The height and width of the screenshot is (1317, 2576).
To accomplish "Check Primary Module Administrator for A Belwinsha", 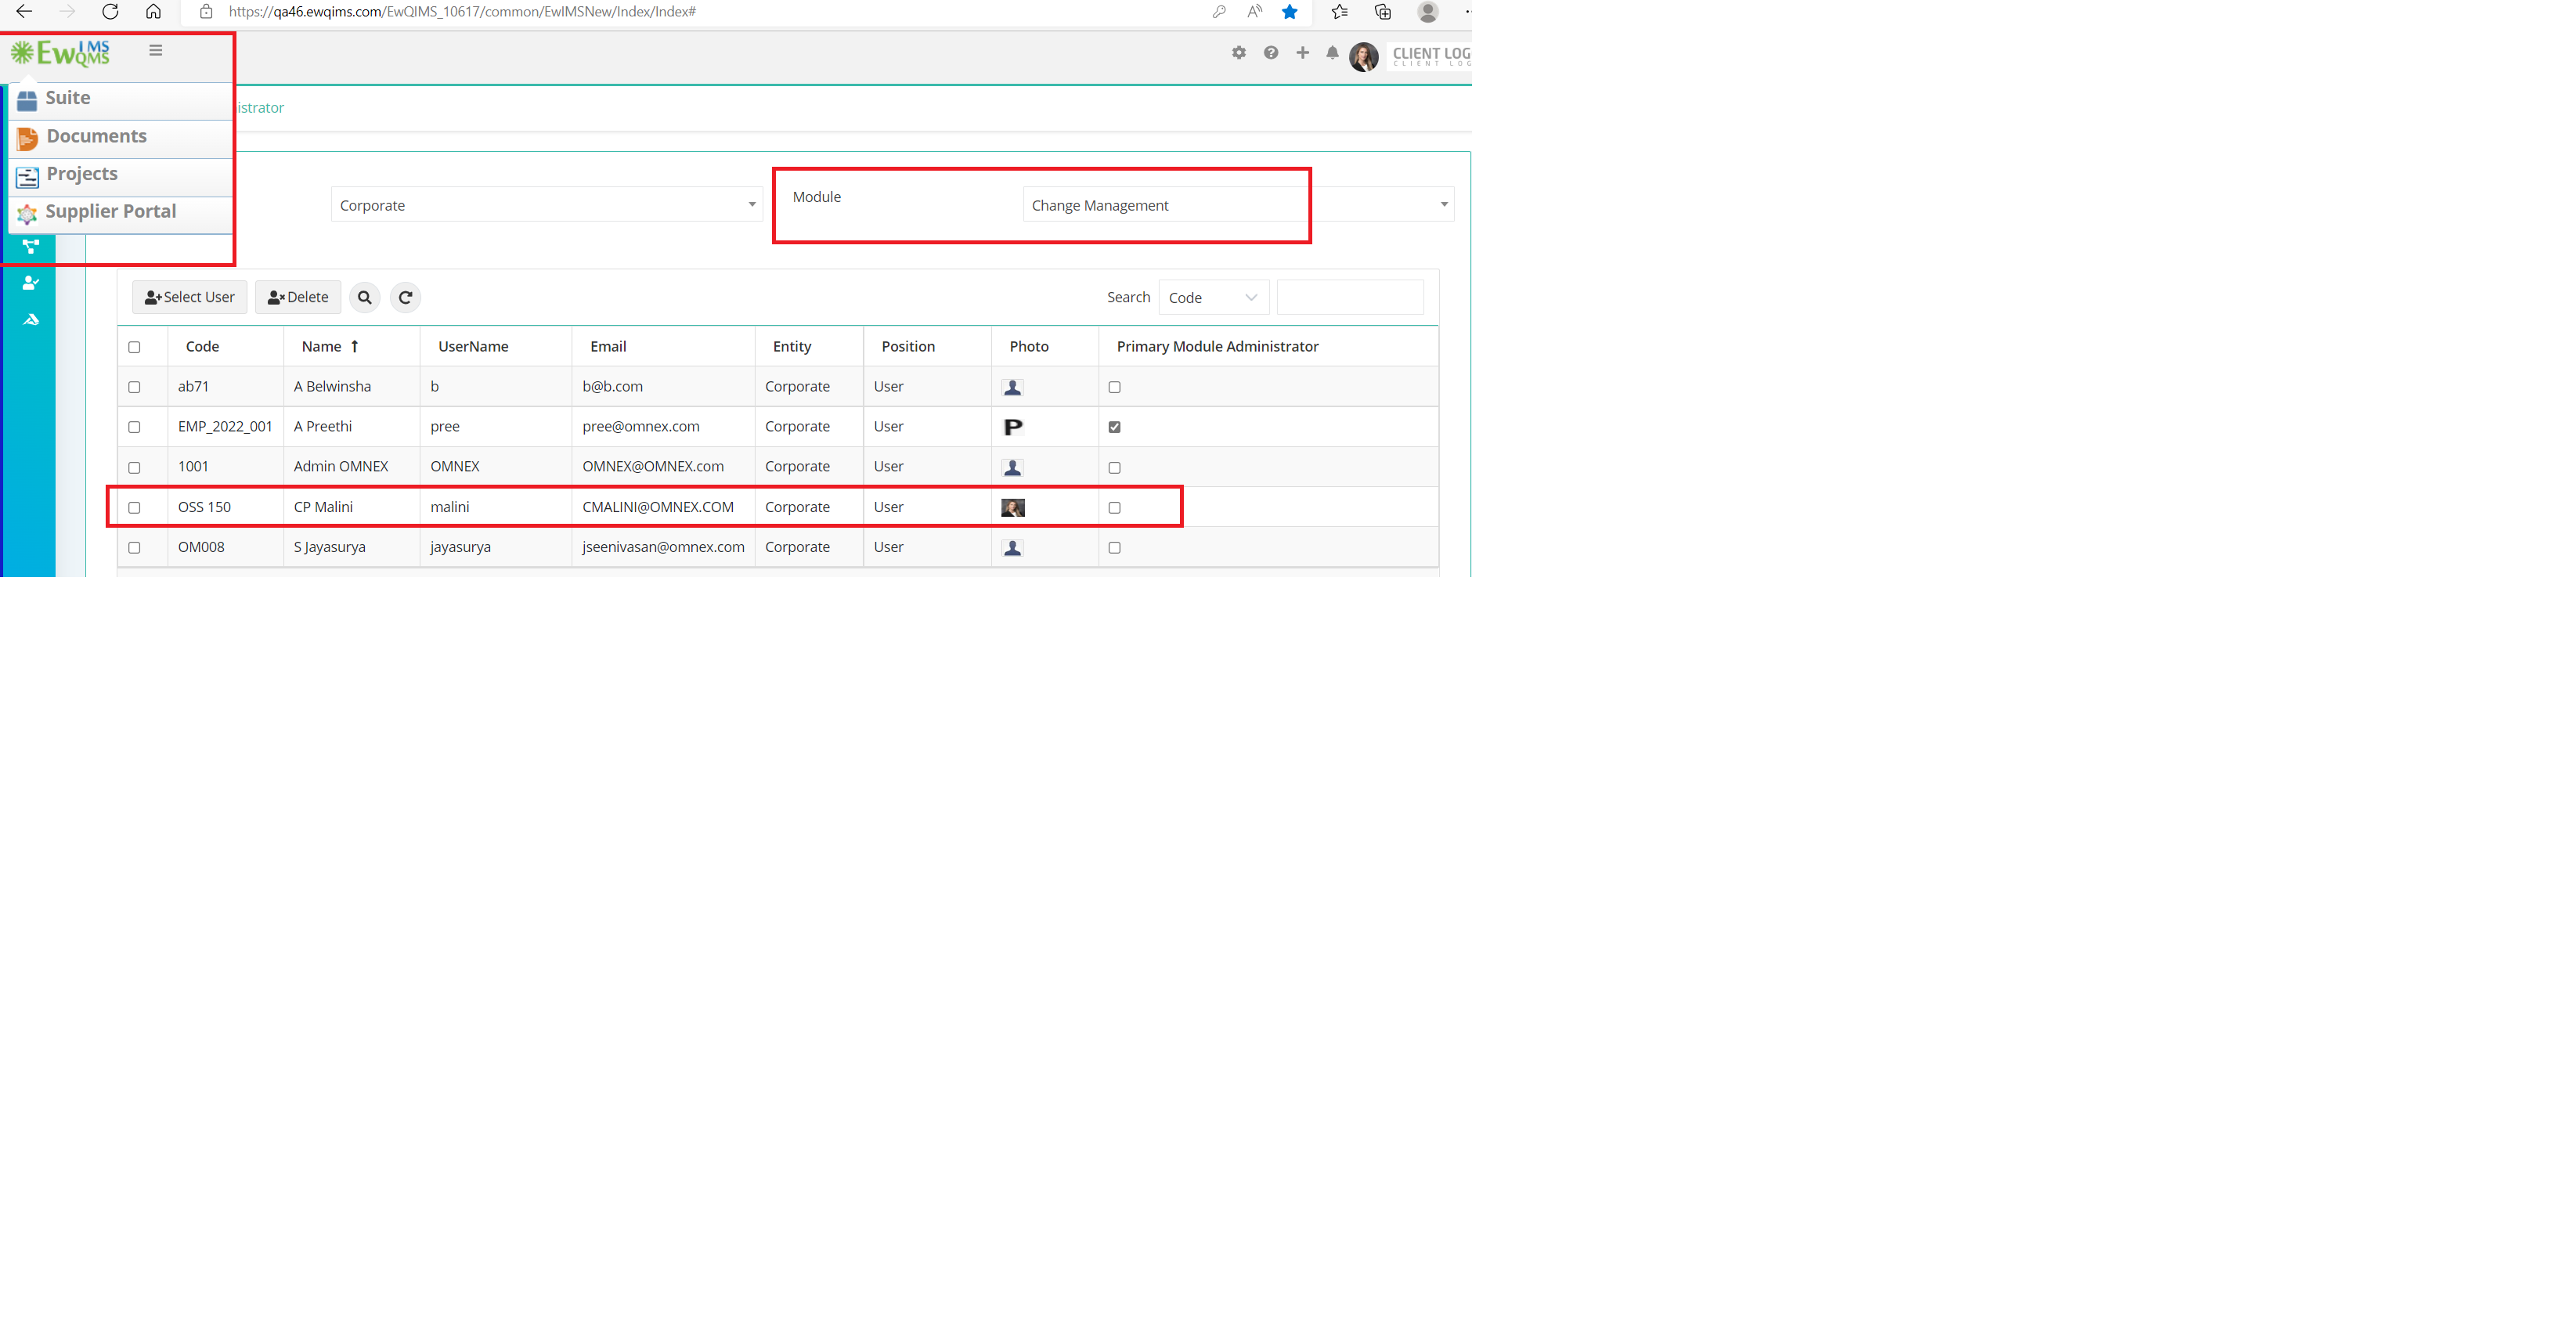I will (x=1114, y=387).
